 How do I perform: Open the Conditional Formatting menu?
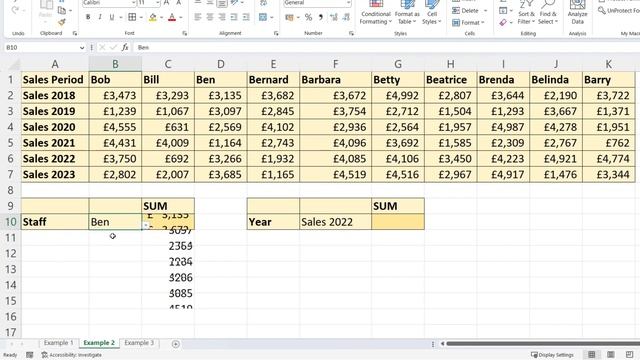click(376, 13)
